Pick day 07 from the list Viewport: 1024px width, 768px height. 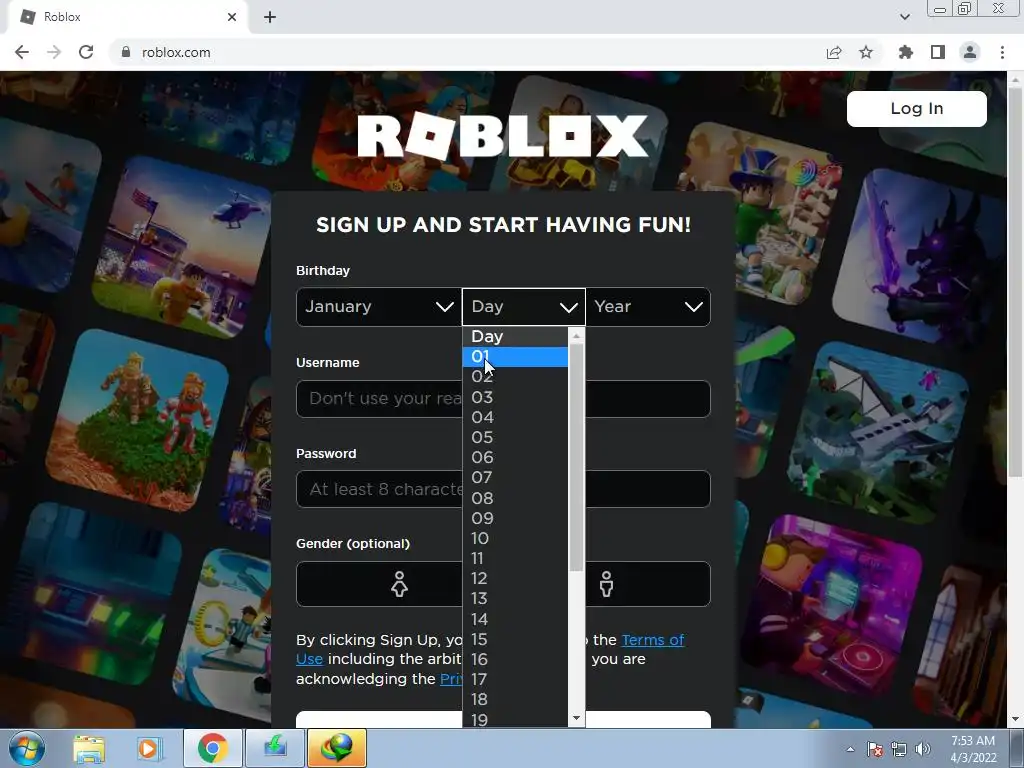pyautogui.click(x=515, y=477)
